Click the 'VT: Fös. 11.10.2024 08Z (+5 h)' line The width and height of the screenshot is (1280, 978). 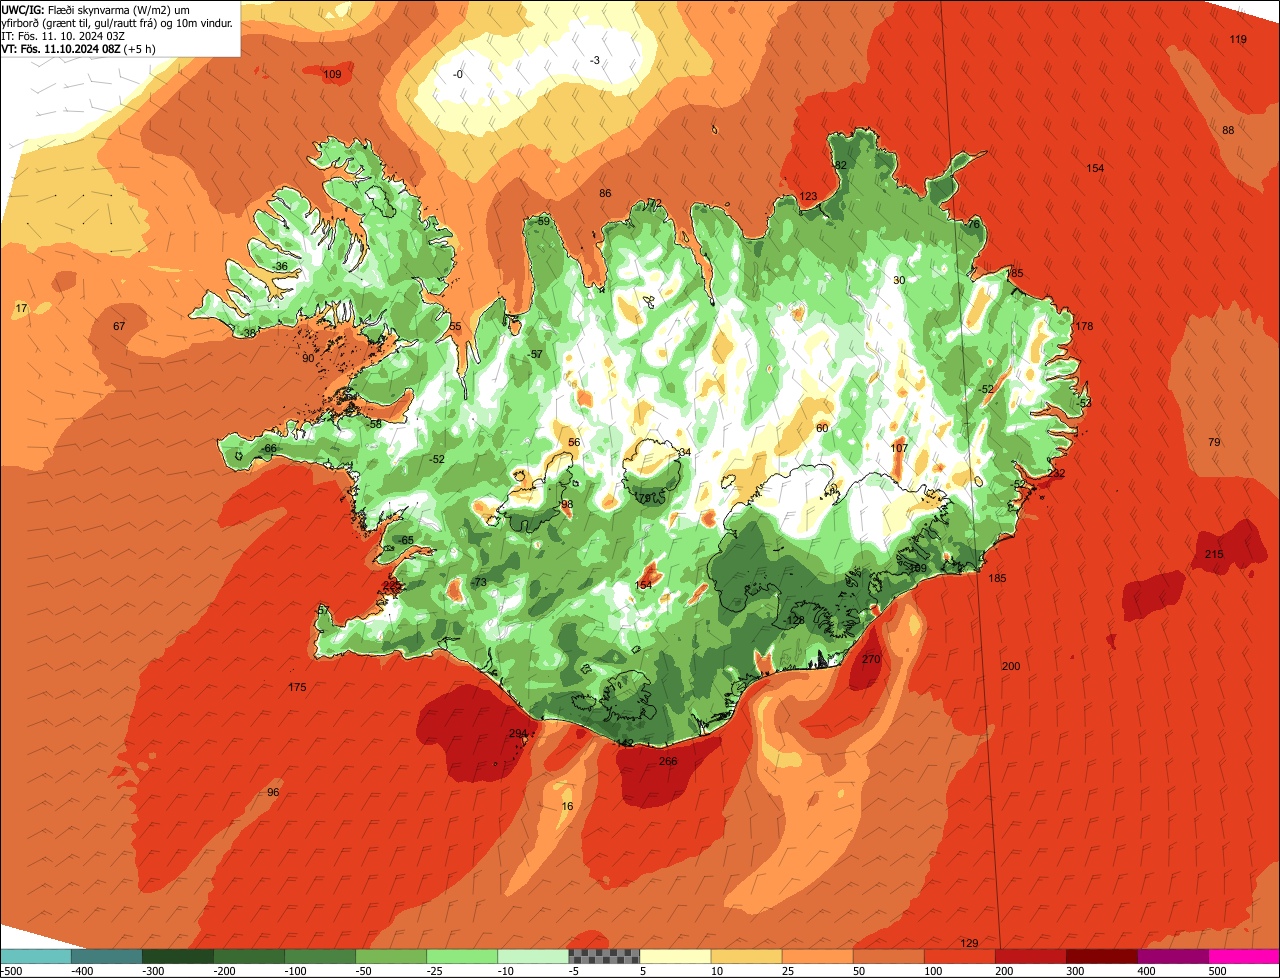[79, 48]
